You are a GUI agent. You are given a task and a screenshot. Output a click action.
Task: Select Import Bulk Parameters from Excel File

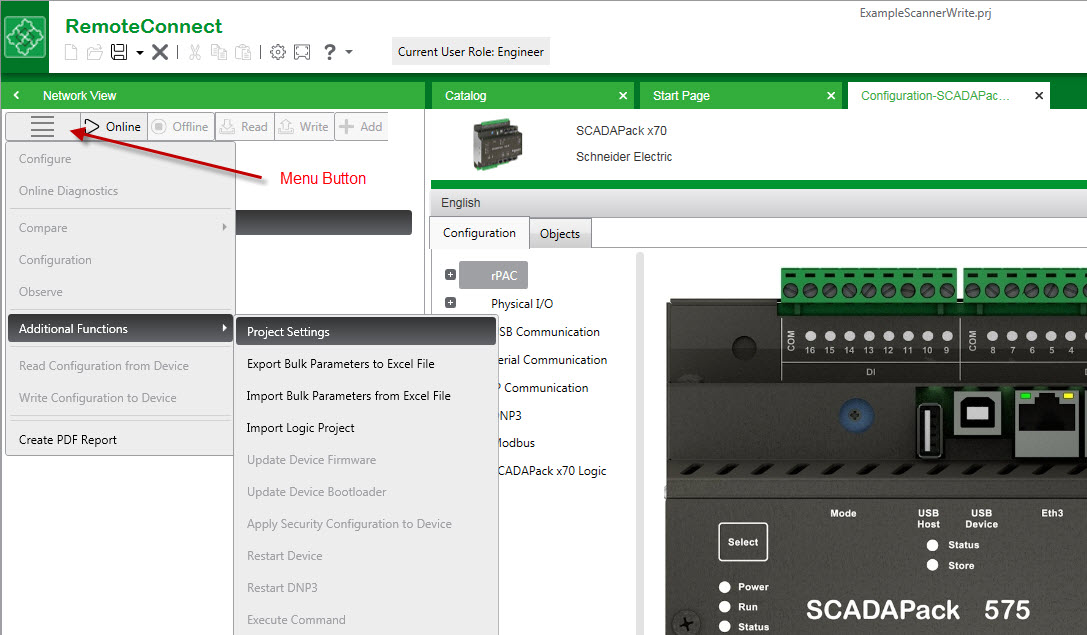(x=366, y=395)
